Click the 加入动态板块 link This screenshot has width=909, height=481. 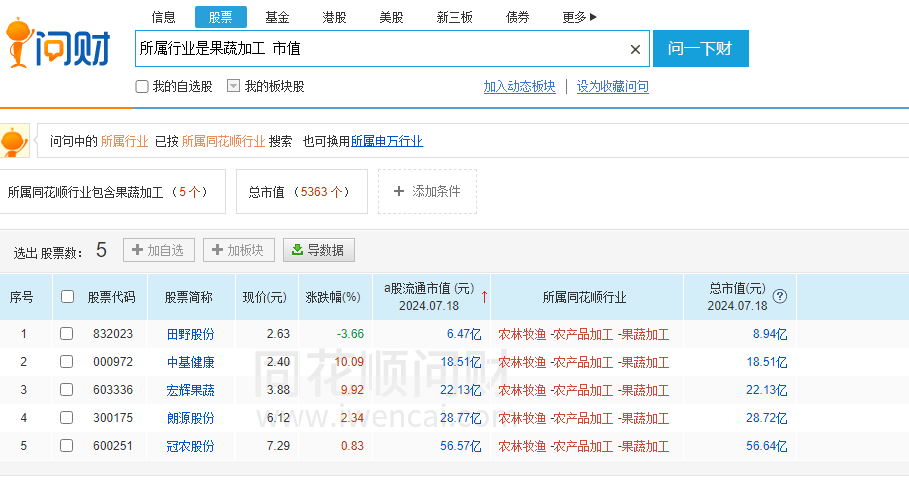519,86
